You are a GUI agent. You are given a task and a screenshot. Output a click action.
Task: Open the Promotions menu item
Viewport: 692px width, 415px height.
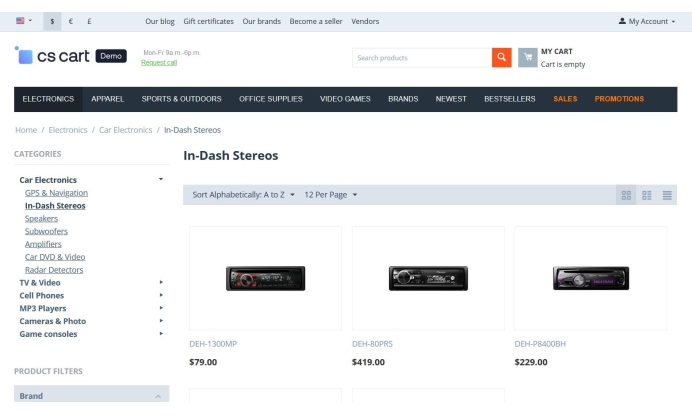(x=619, y=99)
